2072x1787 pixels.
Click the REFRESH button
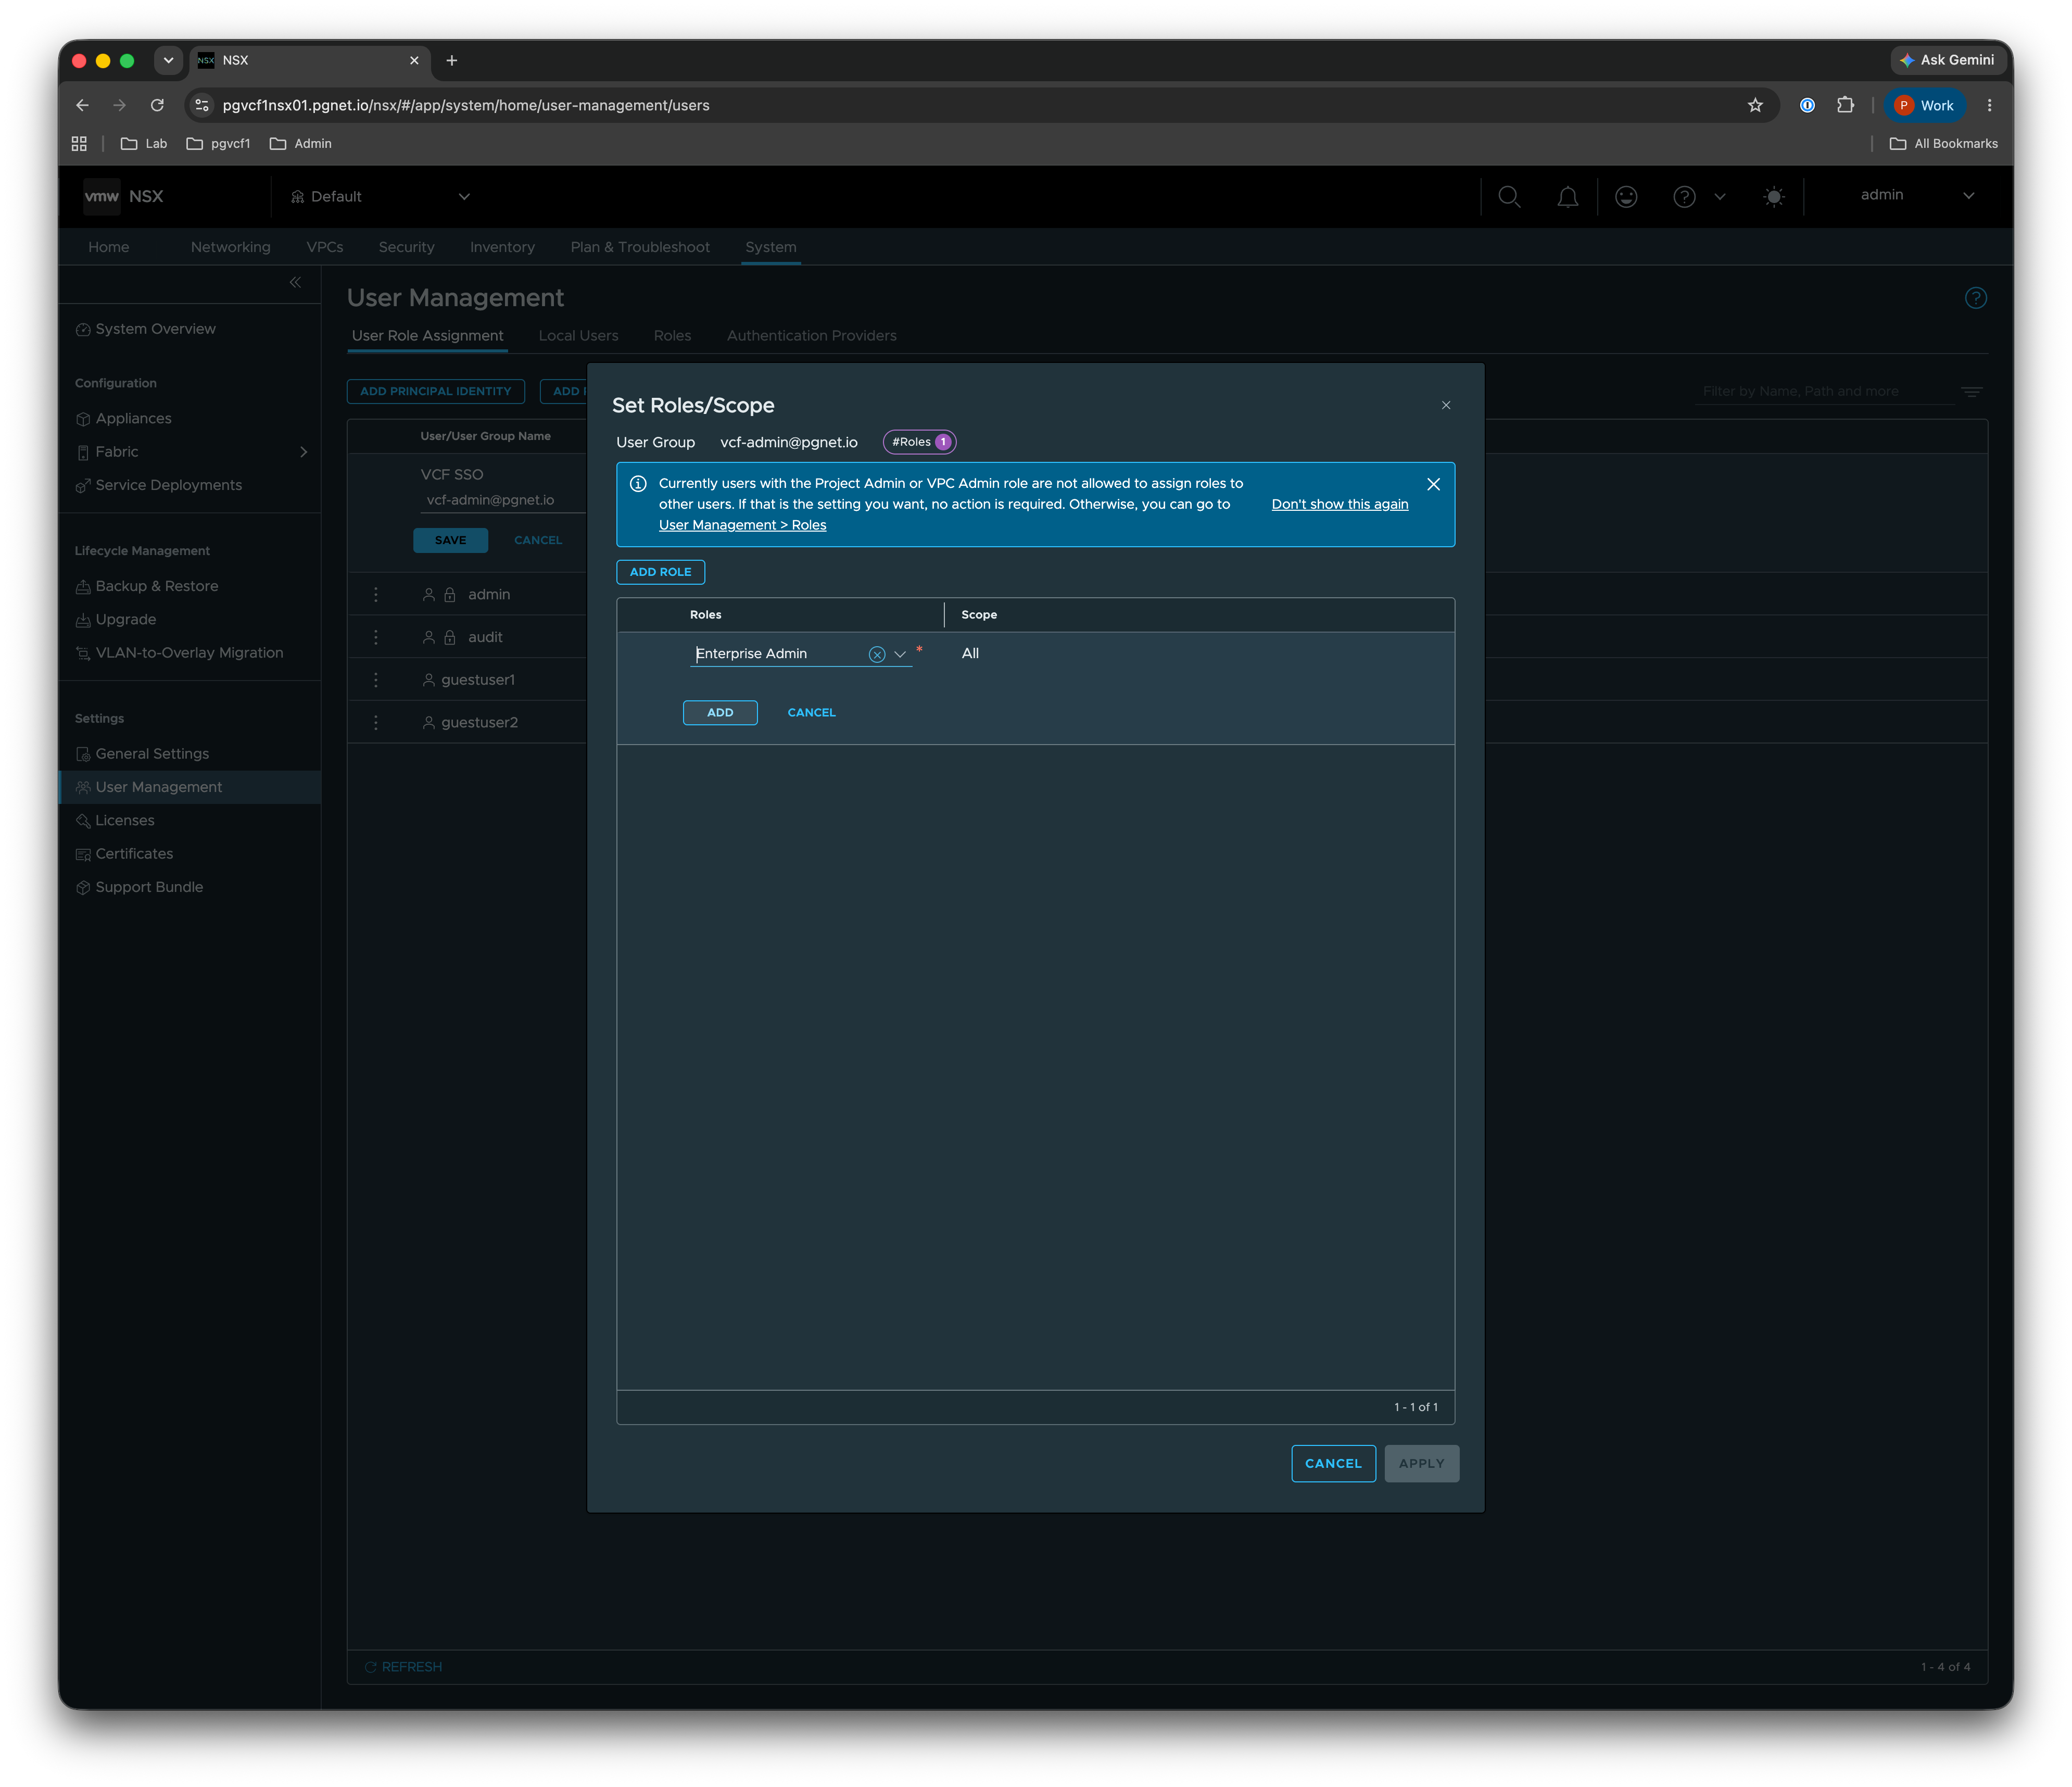pos(403,1667)
